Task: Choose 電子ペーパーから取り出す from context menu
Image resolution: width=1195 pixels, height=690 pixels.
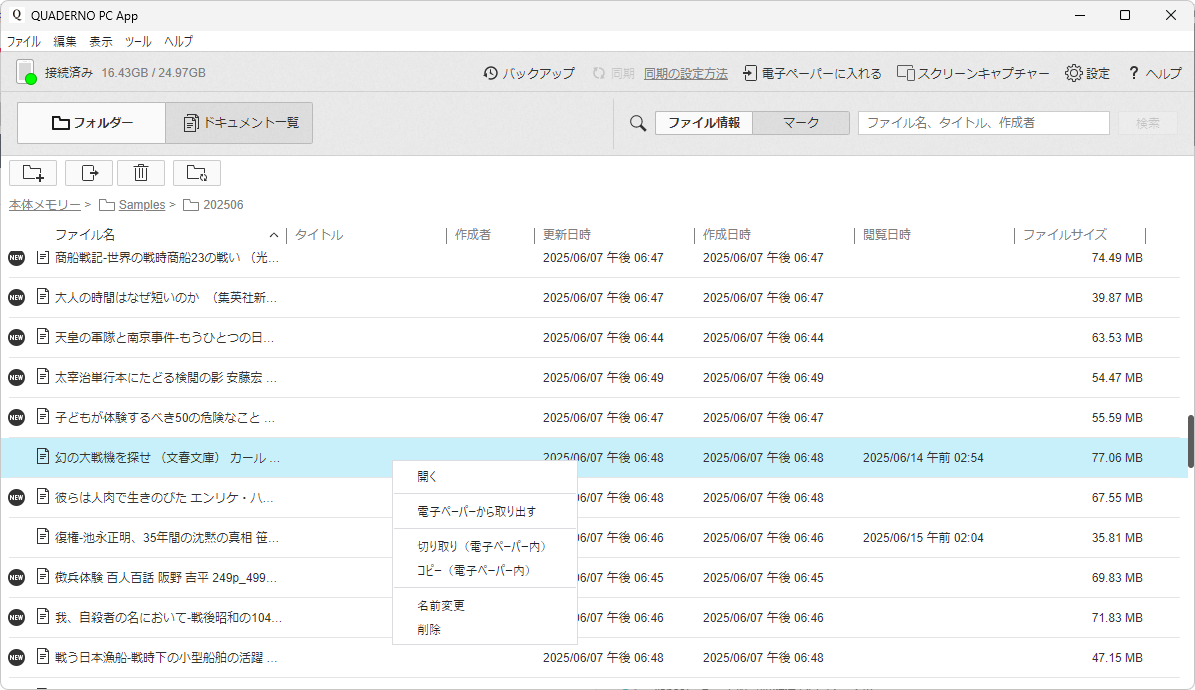Action: pyautogui.click(x=485, y=512)
